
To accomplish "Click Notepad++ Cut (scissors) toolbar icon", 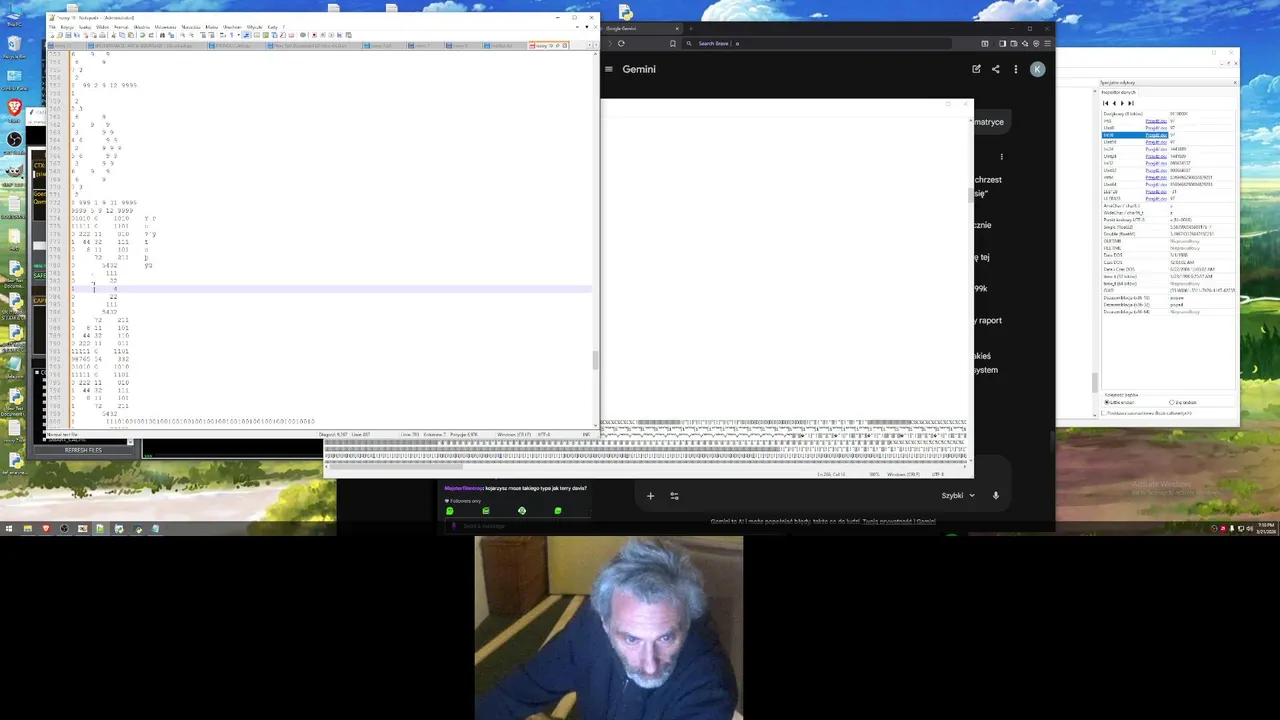I will point(113,35).
